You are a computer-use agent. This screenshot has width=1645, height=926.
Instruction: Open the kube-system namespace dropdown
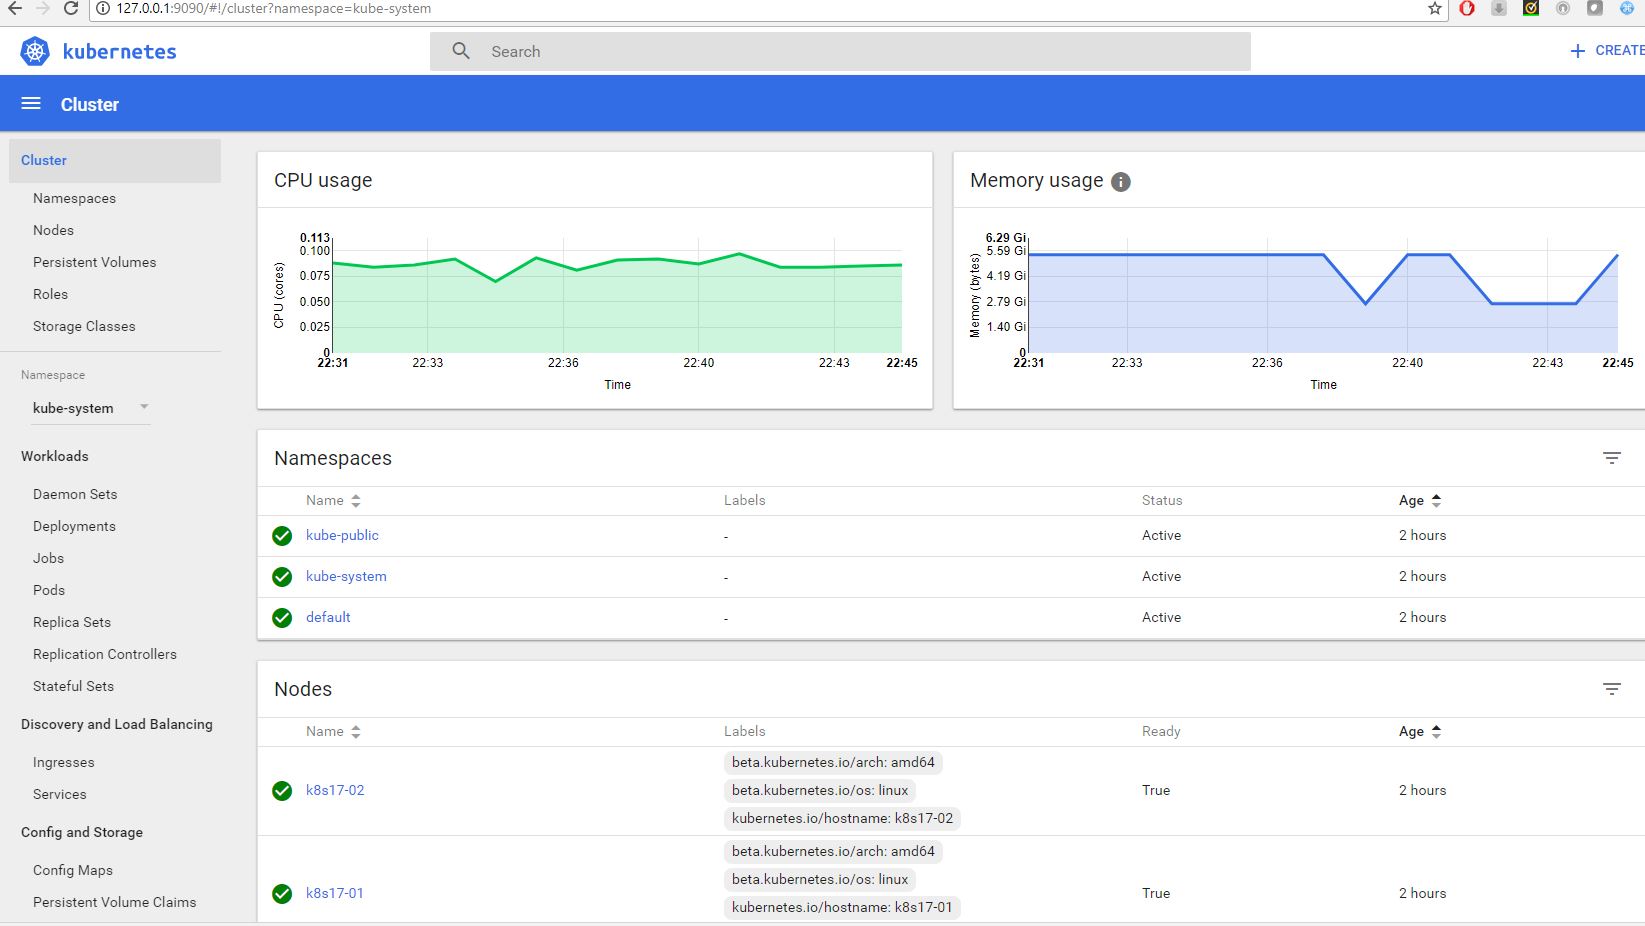pos(91,408)
